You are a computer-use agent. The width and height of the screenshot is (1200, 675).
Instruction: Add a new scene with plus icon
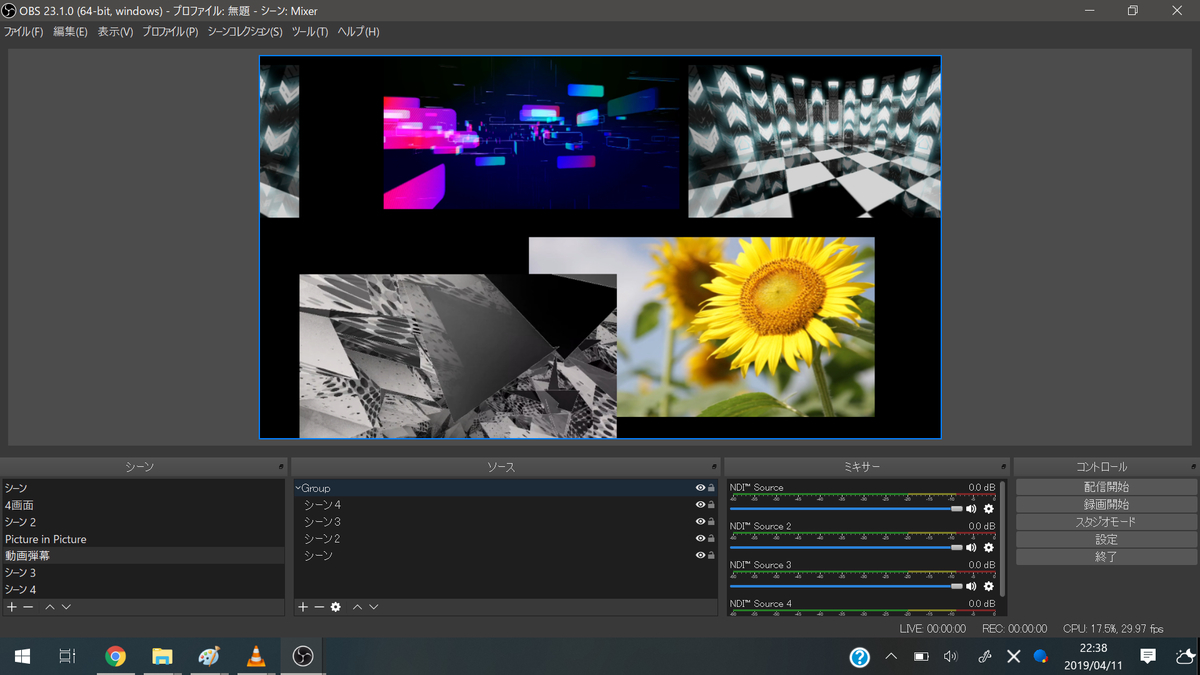12,607
